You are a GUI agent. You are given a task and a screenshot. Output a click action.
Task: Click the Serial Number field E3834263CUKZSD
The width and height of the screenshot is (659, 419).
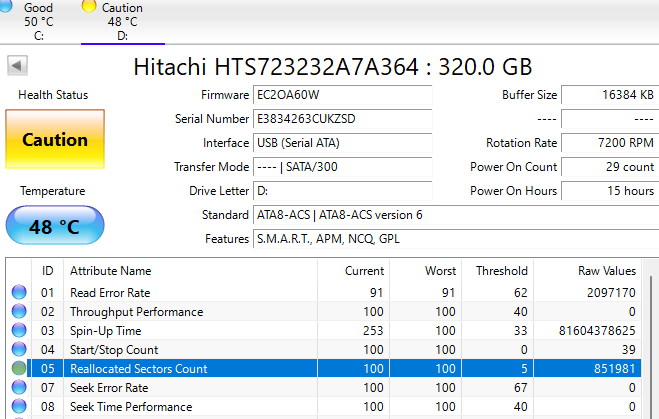[x=343, y=119]
